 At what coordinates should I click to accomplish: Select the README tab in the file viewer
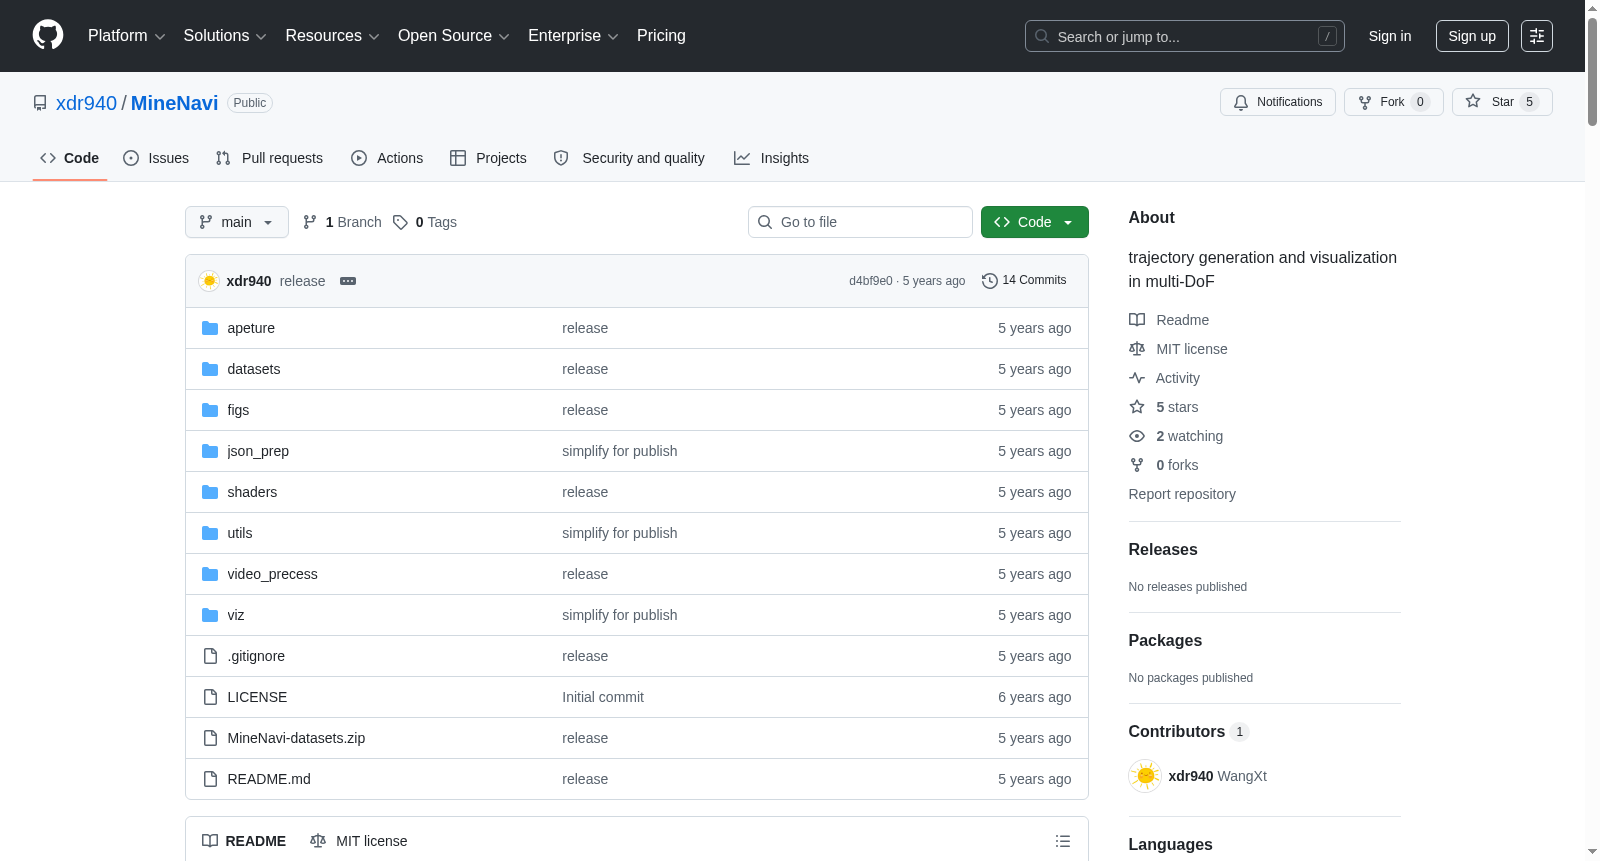click(244, 841)
